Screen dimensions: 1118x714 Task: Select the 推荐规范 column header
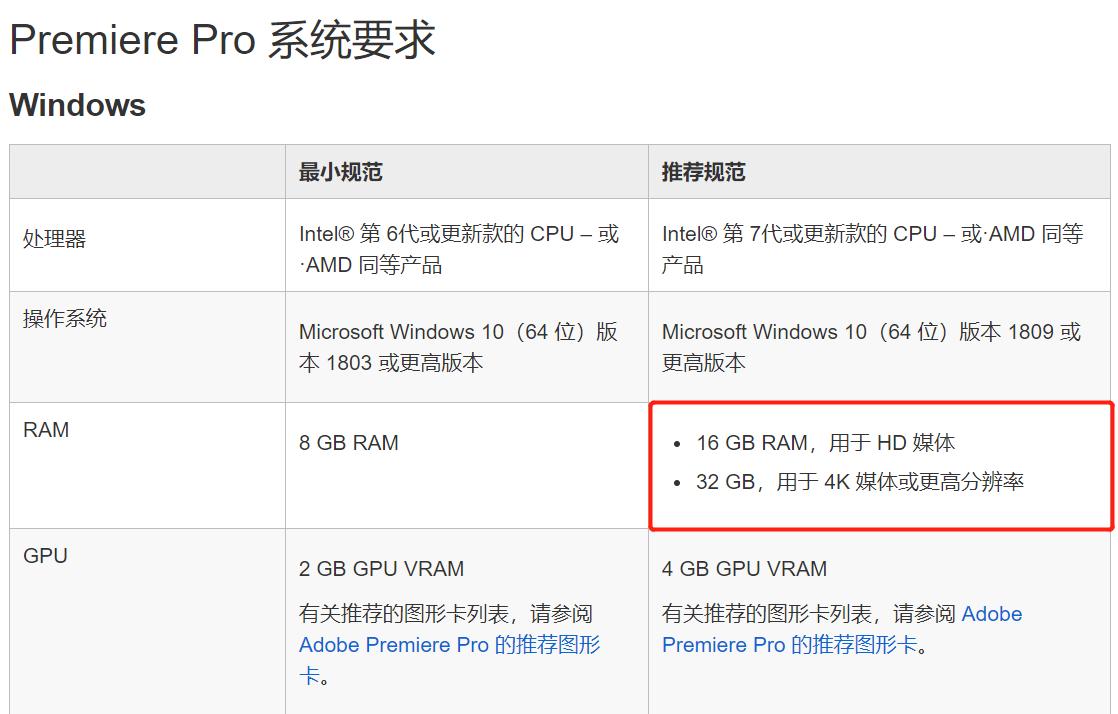click(703, 172)
